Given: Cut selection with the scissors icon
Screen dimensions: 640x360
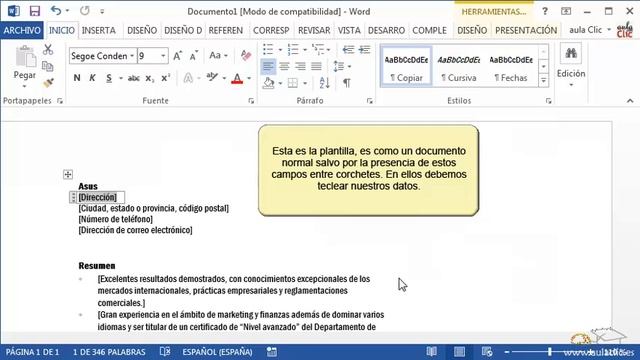Looking at the screenshot, I should pos(48,49).
